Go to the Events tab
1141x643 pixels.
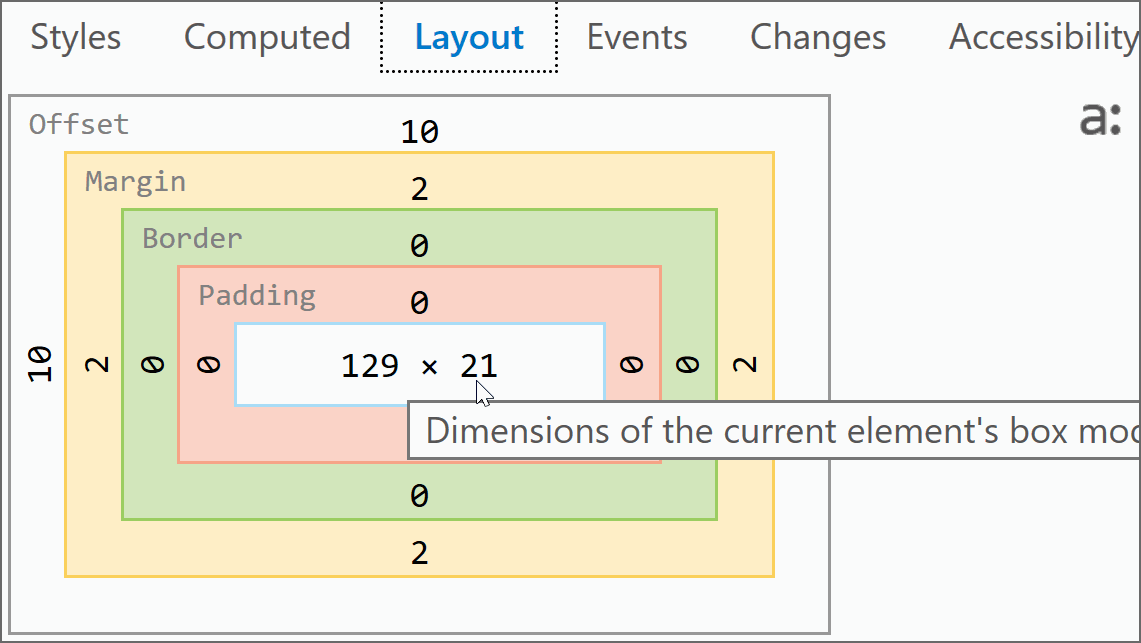coord(637,38)
